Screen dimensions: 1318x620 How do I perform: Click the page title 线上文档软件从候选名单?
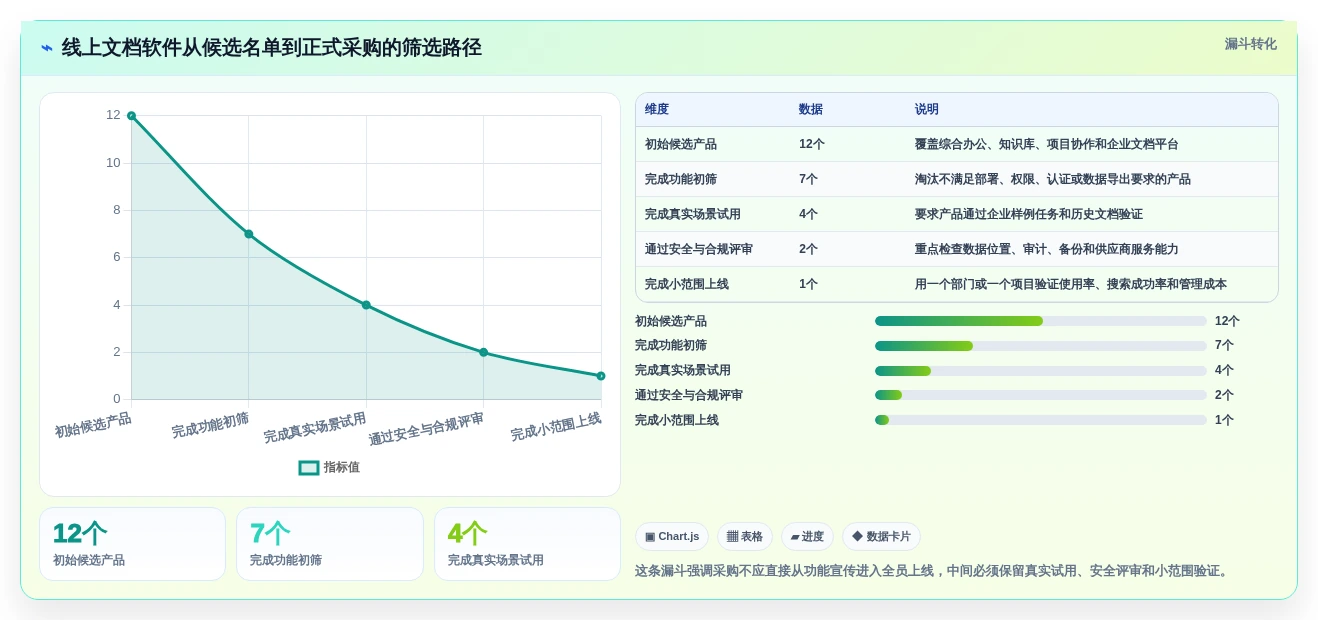coord(272,48)
